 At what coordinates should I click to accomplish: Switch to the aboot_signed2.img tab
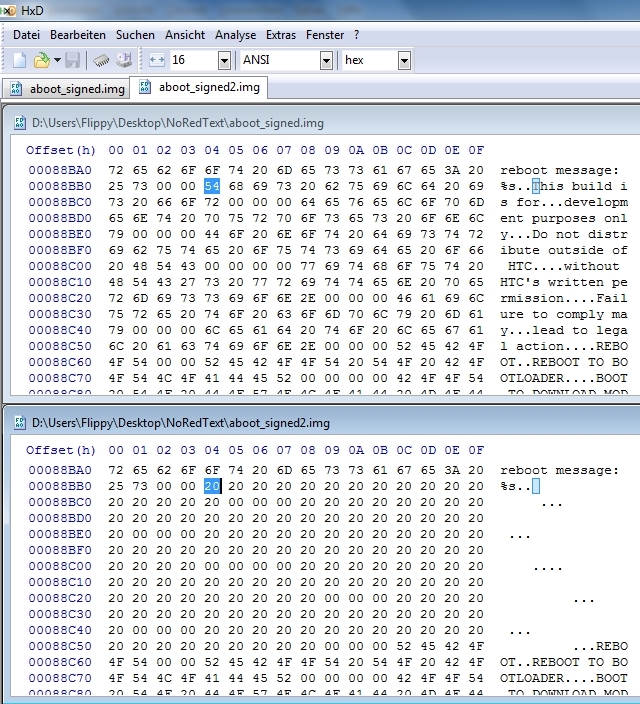pos(200,88)
